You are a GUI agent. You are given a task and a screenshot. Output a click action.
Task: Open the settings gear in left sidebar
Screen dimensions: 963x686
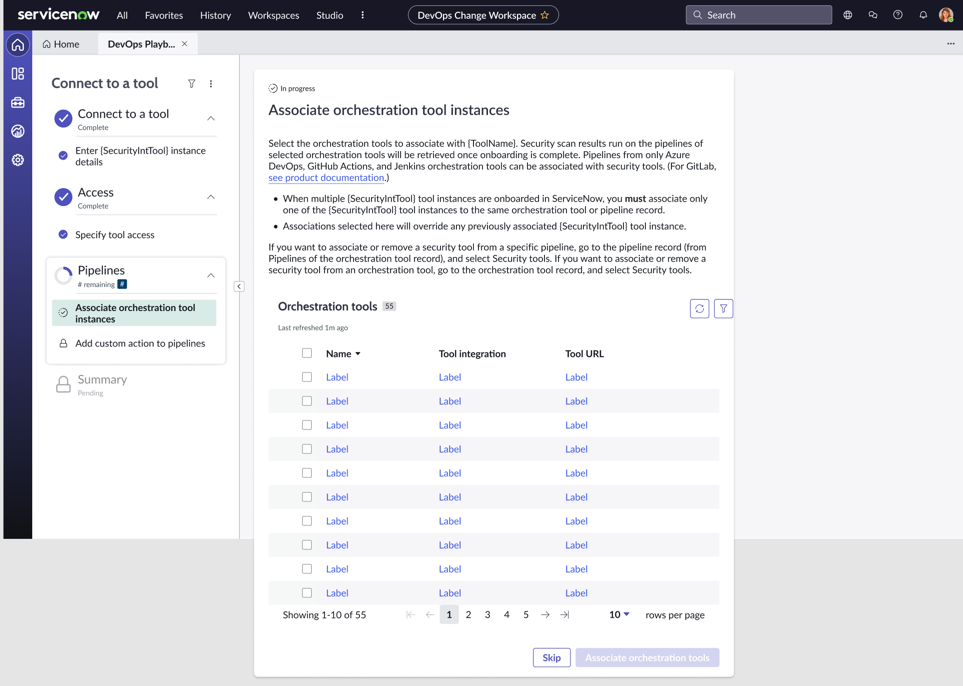pos(18,160)
